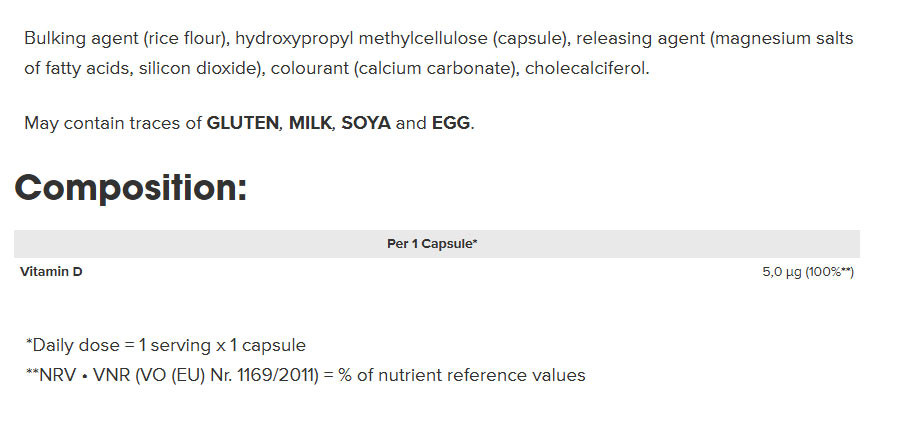Click the bold EGG allergen text
This screenshot has width=912, height=436.
click(451, 123)
